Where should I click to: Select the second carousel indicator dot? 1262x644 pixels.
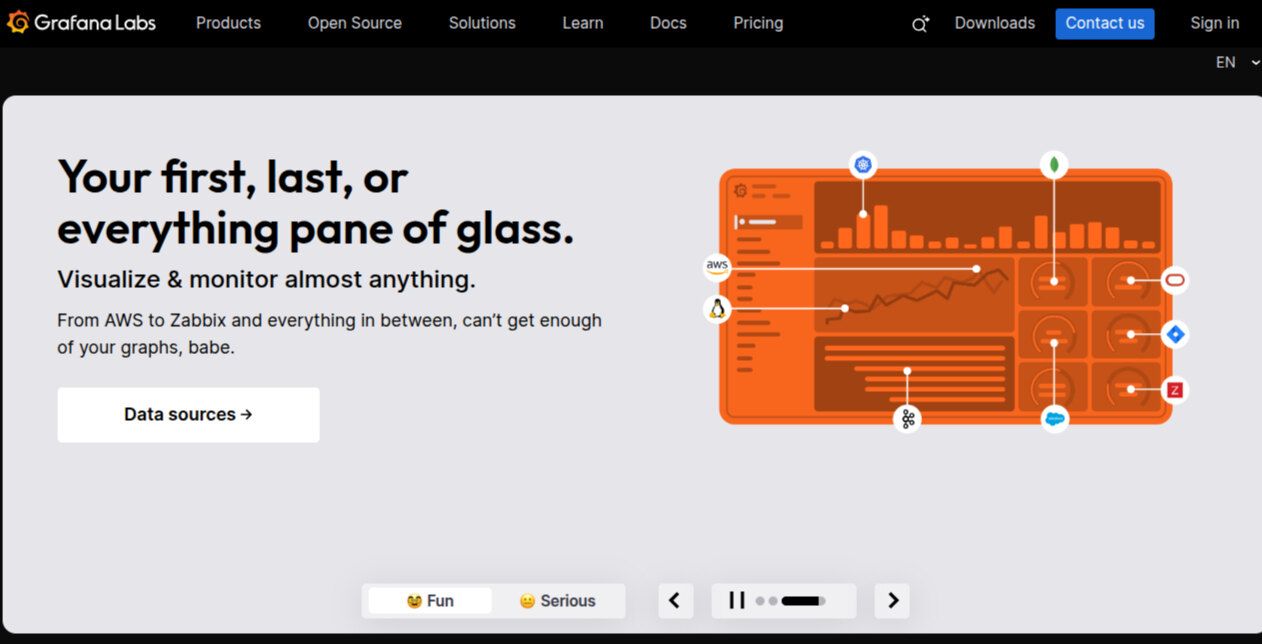click(773, 601)
